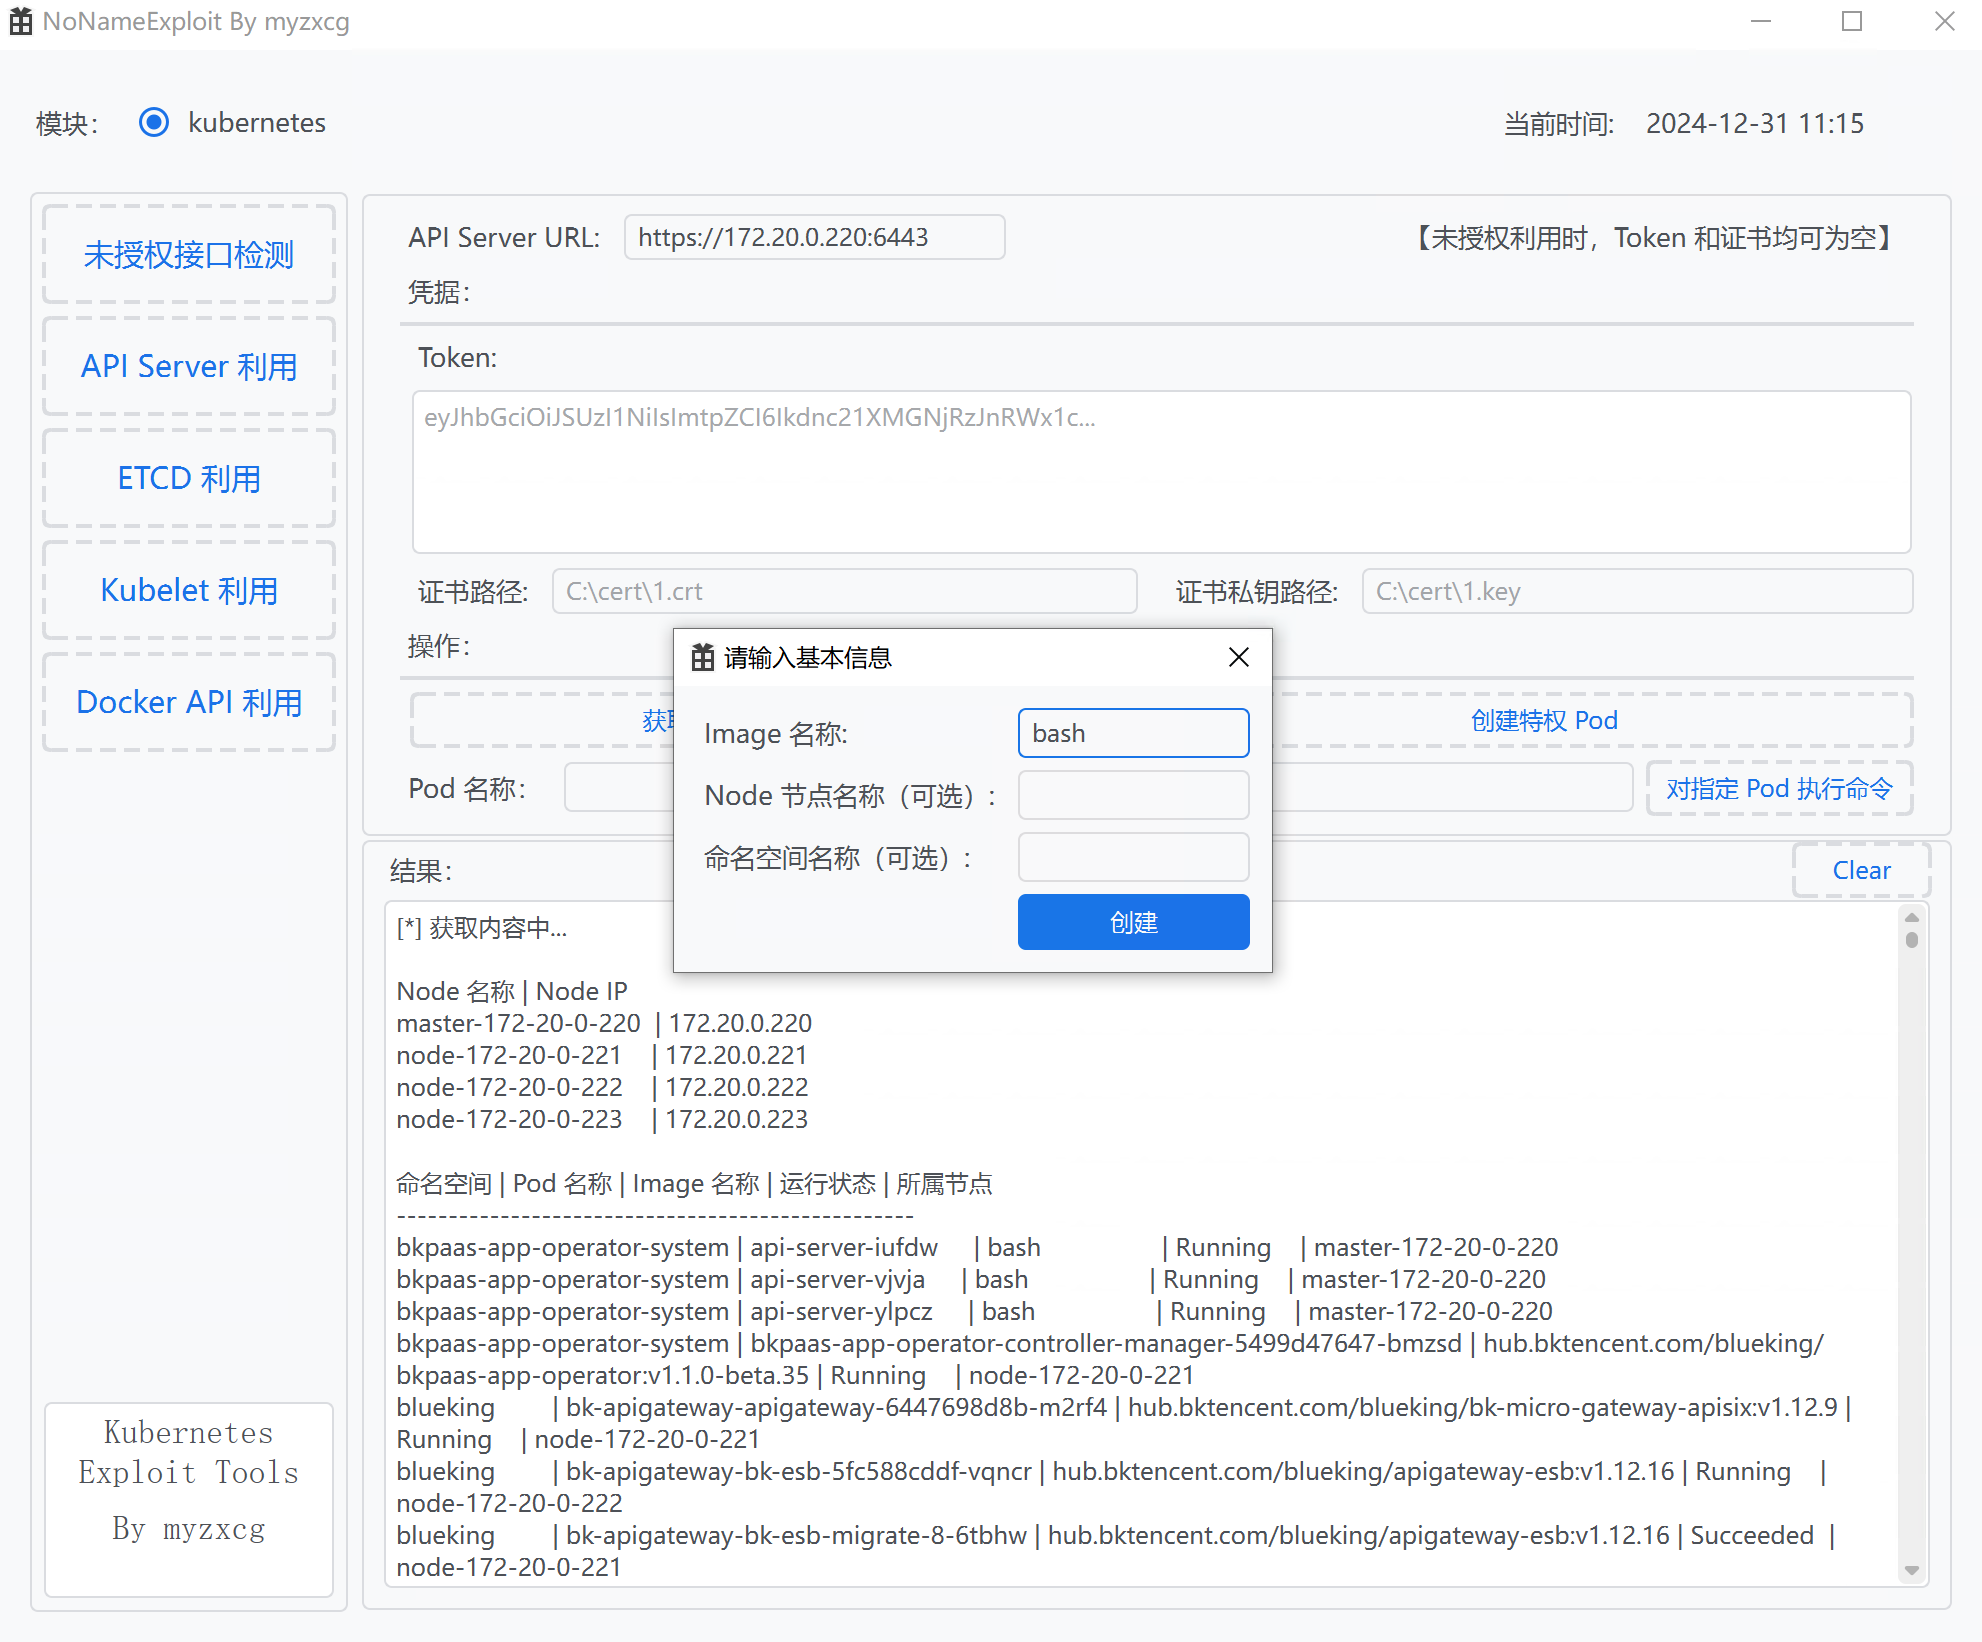1982x1642 pixels.
Task: Click the API Server URL field
Action: 814,237
